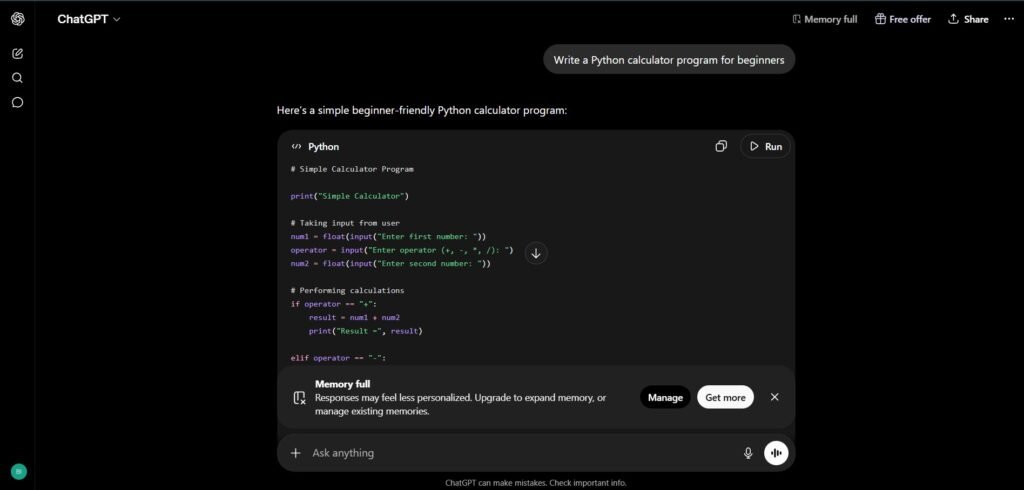
Task: Manage existing memories
Action: 665,397
